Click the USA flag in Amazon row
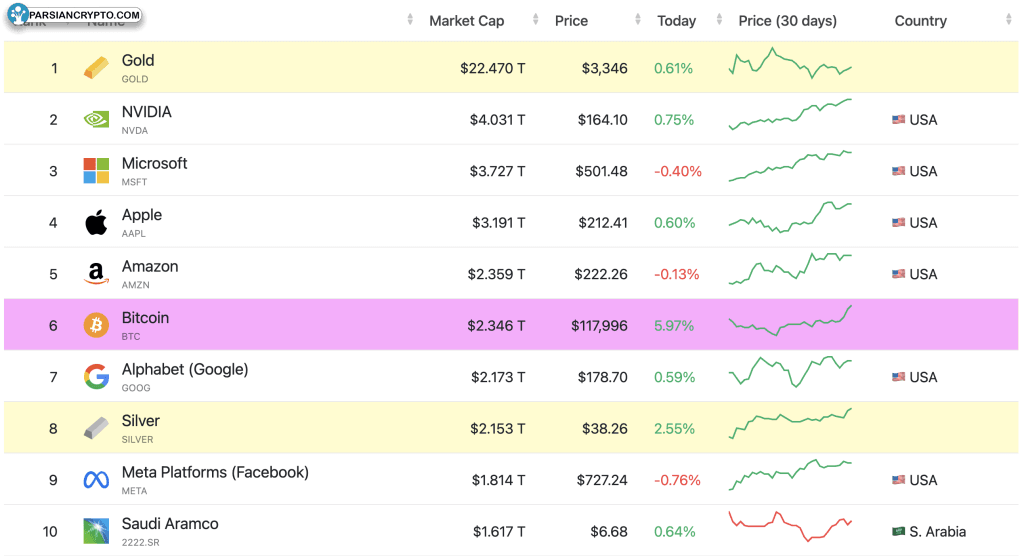 click(899, 274)
